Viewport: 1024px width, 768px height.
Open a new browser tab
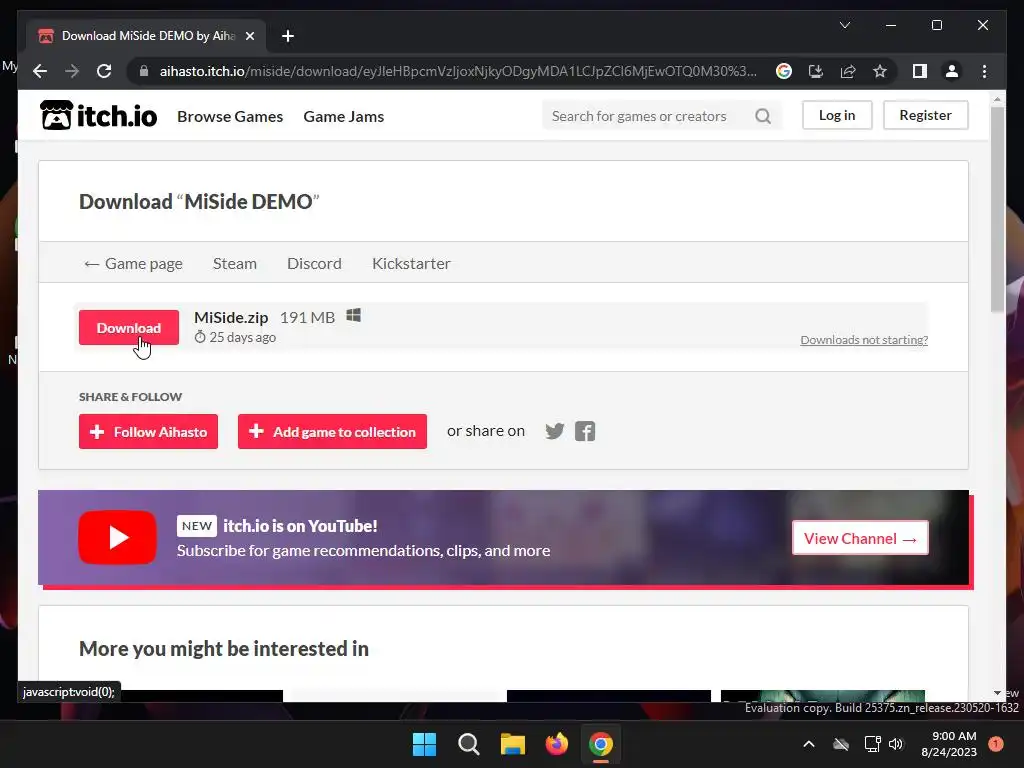pyautogui.click(x=287, y=36)
